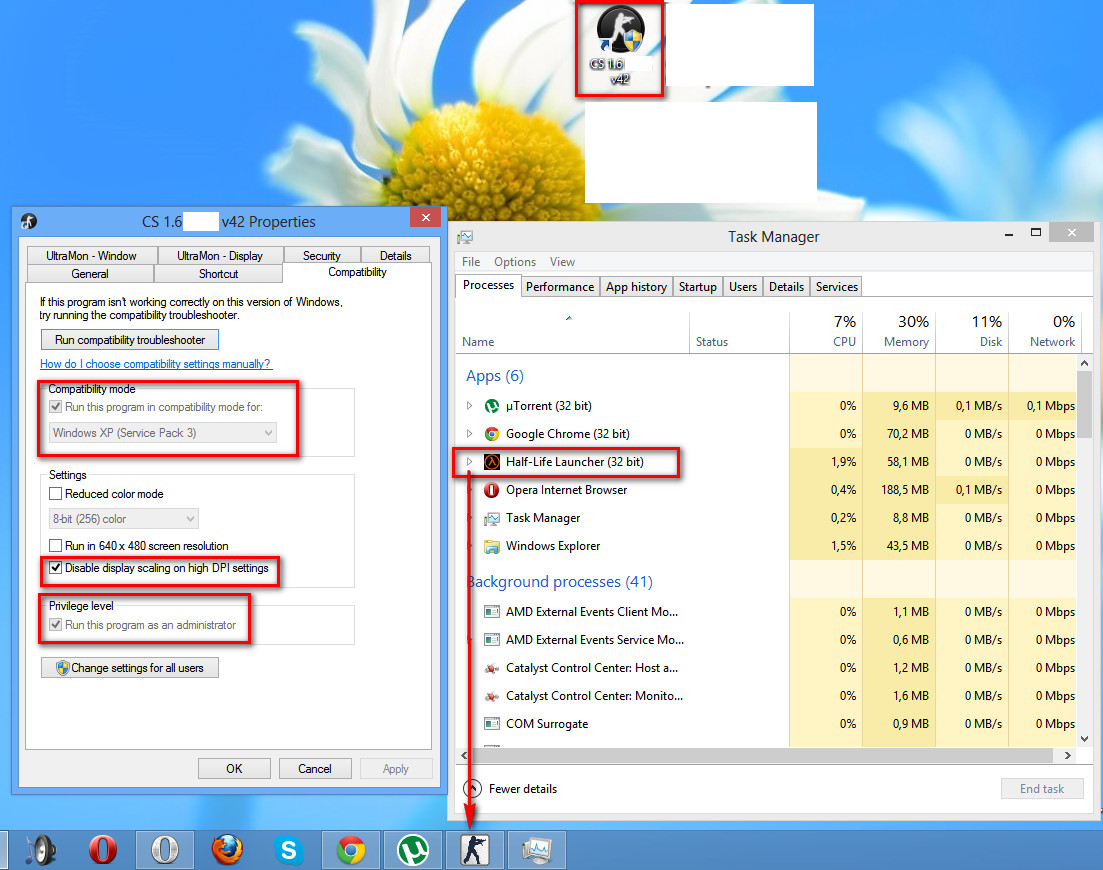Viewport: 1103px width, 870px height.
Task: Click the horizontal scrollbar right arrow in Task Manager
Action: point(1068,755)
